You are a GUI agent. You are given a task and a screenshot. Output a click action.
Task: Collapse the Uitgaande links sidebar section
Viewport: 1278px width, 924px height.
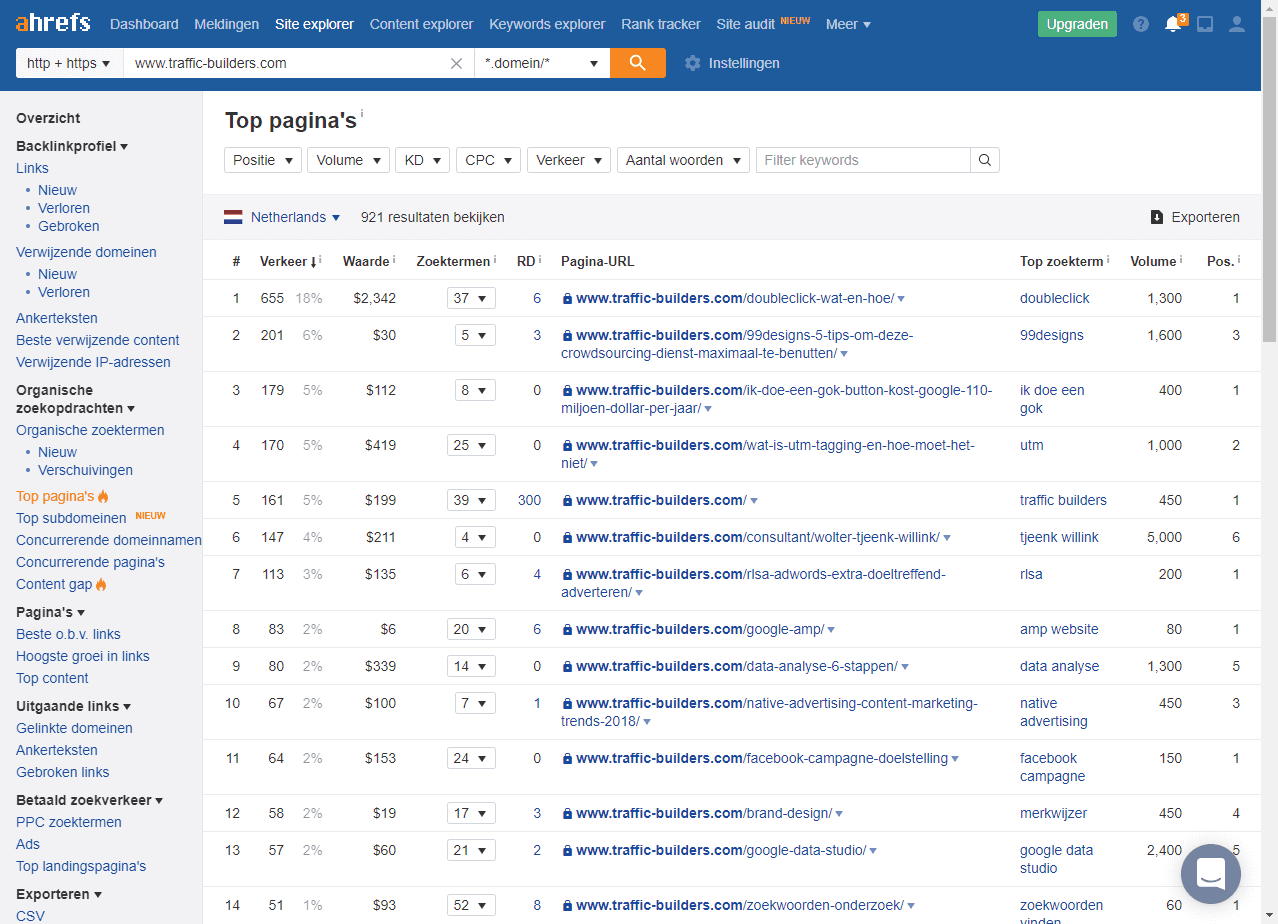coord(74,706)
